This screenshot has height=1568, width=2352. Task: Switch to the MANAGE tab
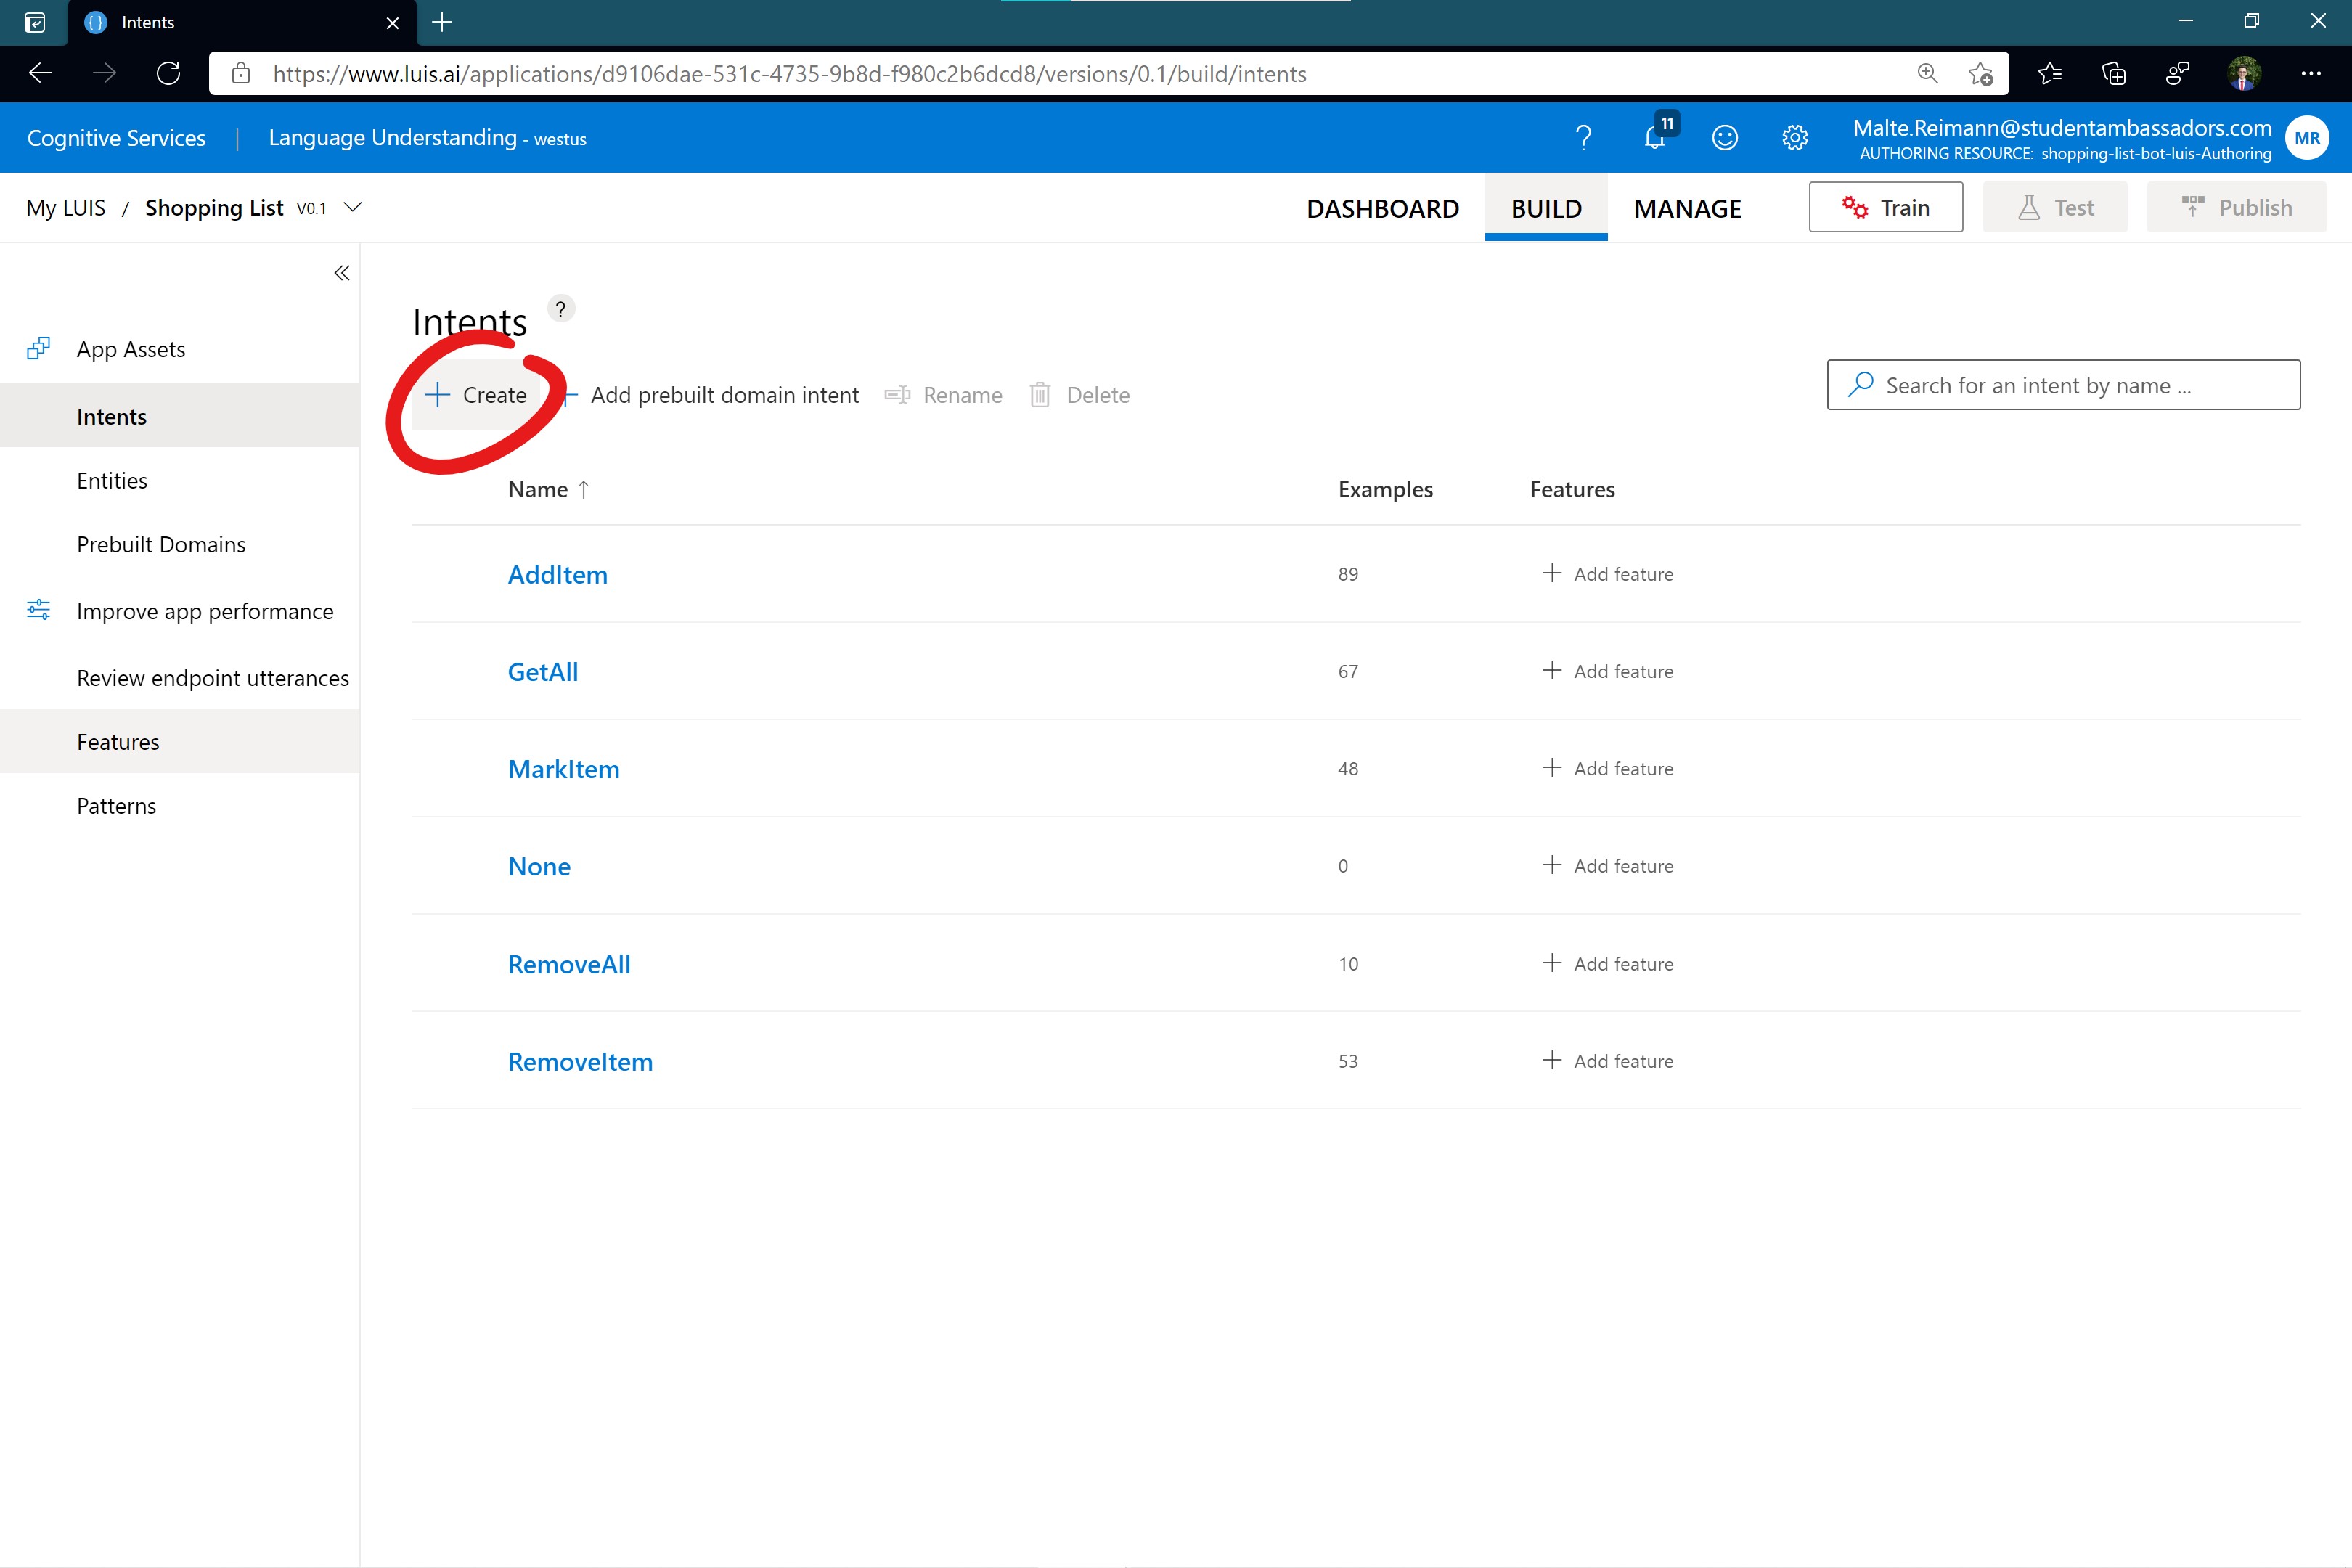pos(1687,208)
